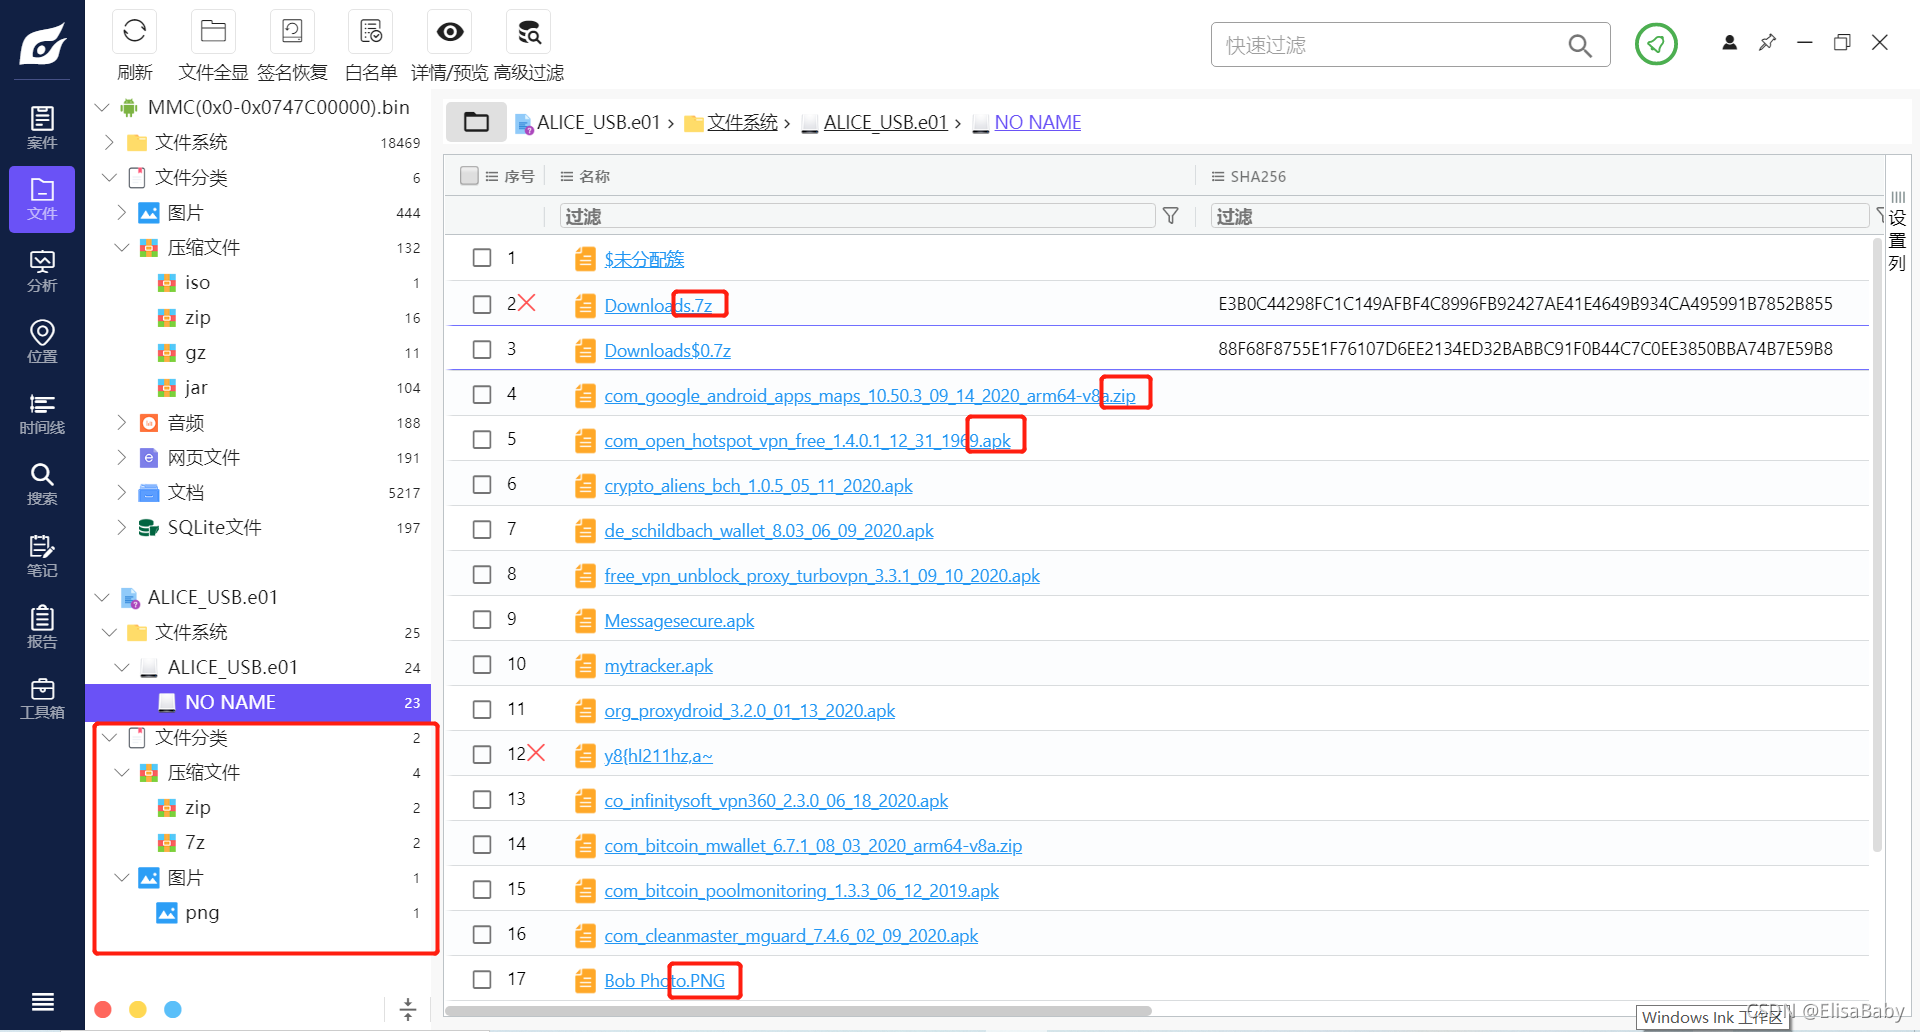The height and width of the screenshot is (1032, 1920).
Task: Open the 工具箱 sidebar section
Action: coord(42,699)
